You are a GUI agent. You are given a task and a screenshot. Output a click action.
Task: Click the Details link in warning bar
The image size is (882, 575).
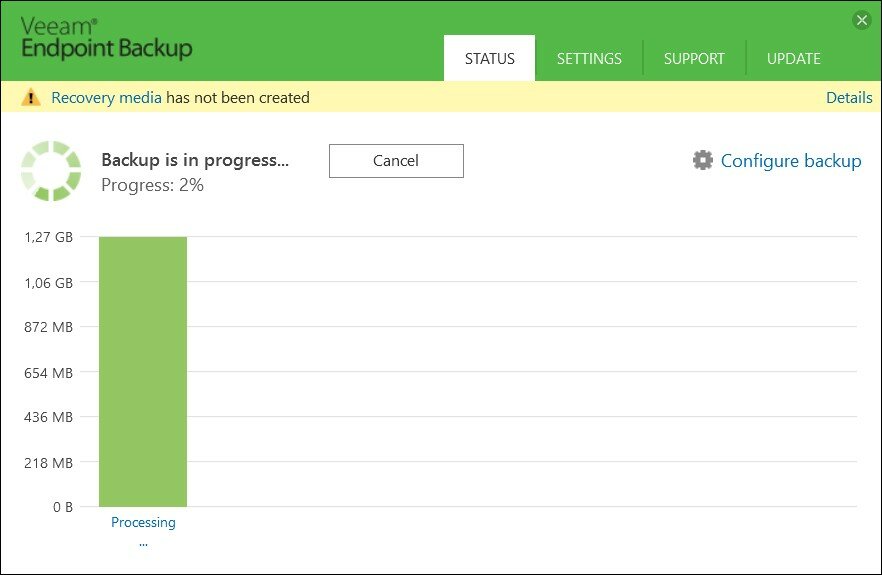click(x=849, y=98)
